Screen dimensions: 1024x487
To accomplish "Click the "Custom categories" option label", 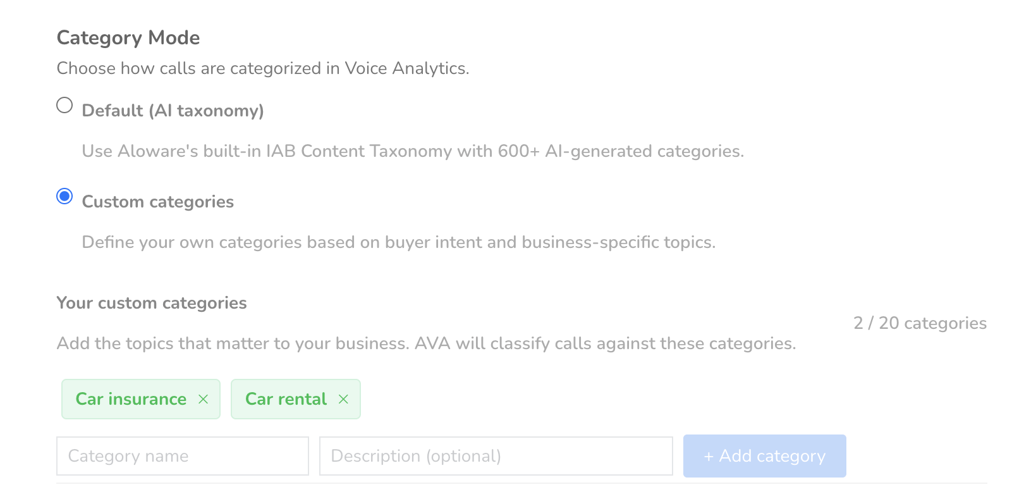I will 158,202.
